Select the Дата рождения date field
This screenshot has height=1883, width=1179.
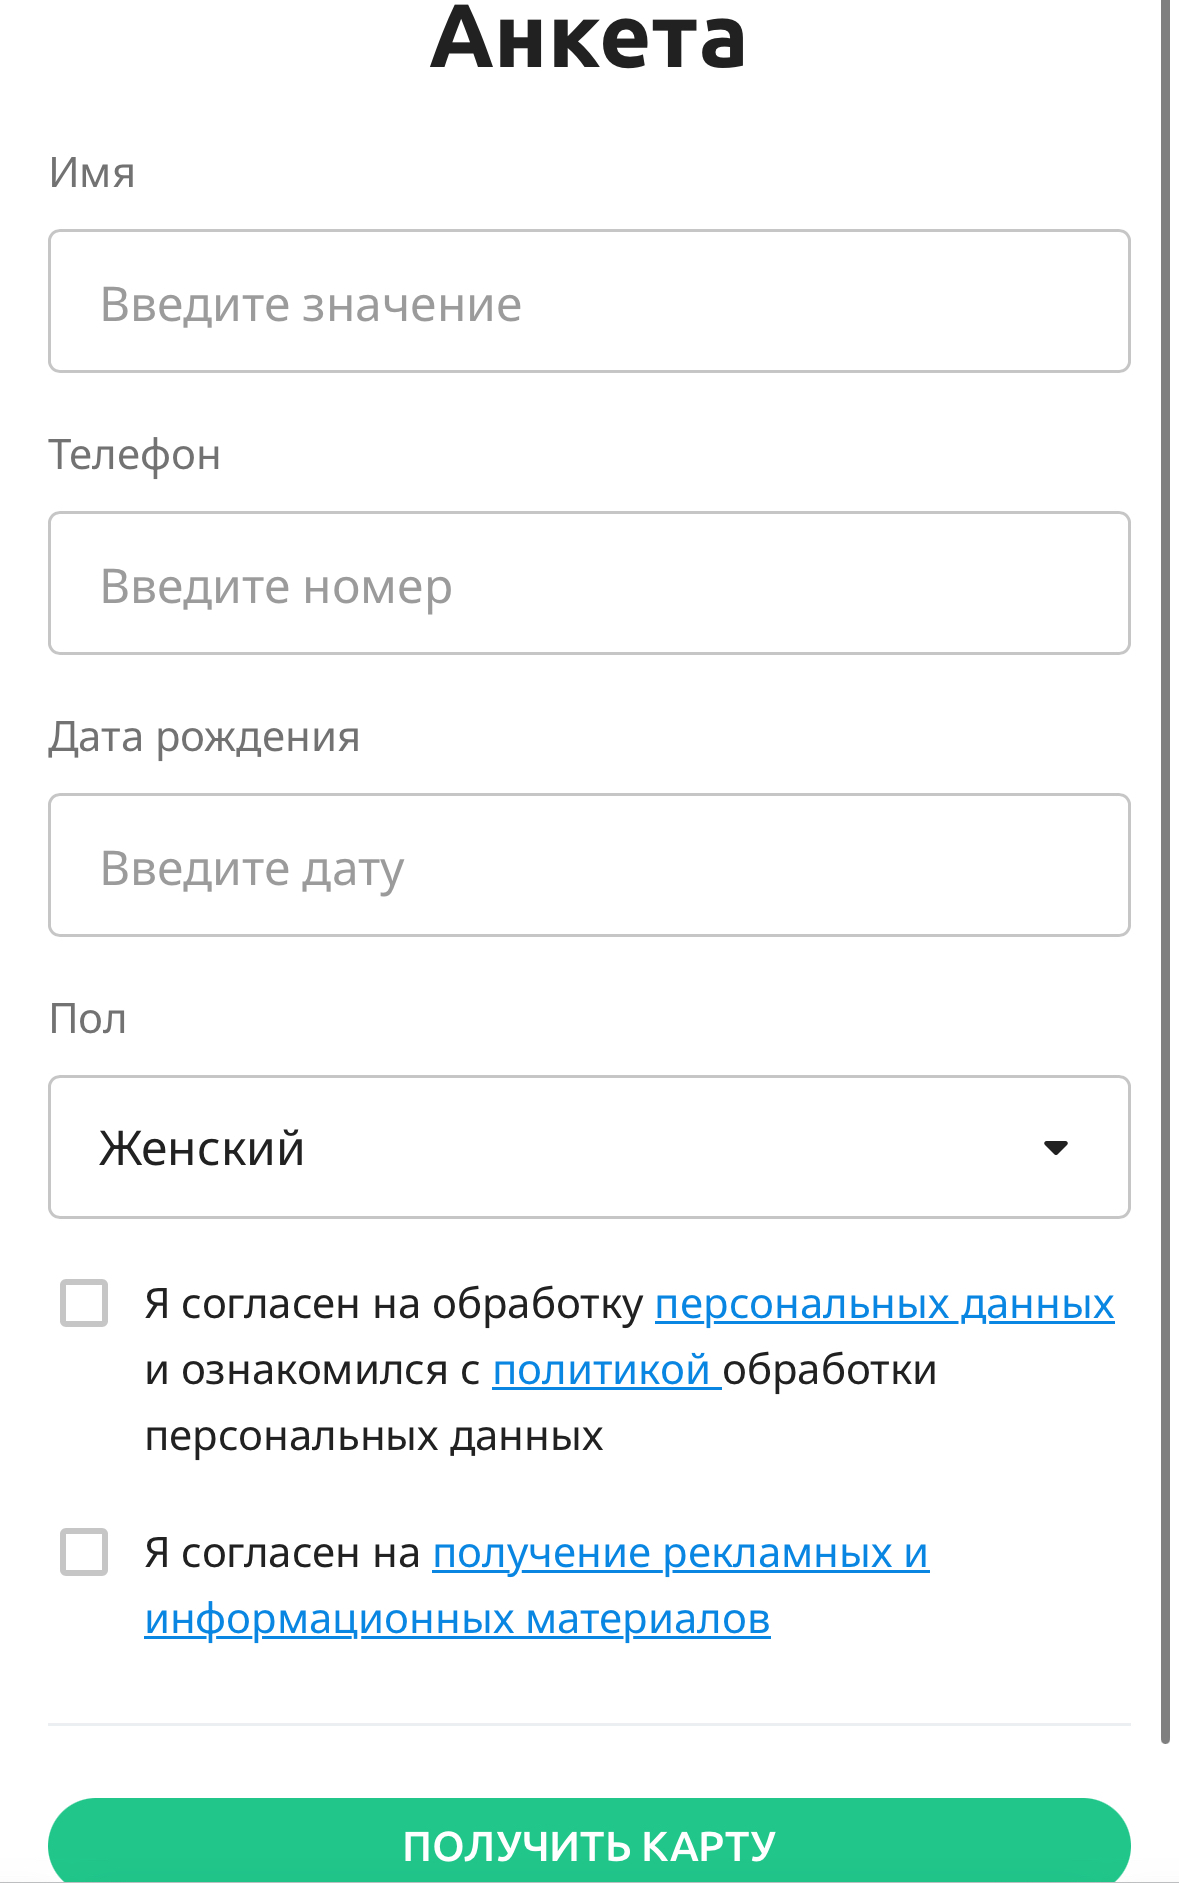(589, 866)
